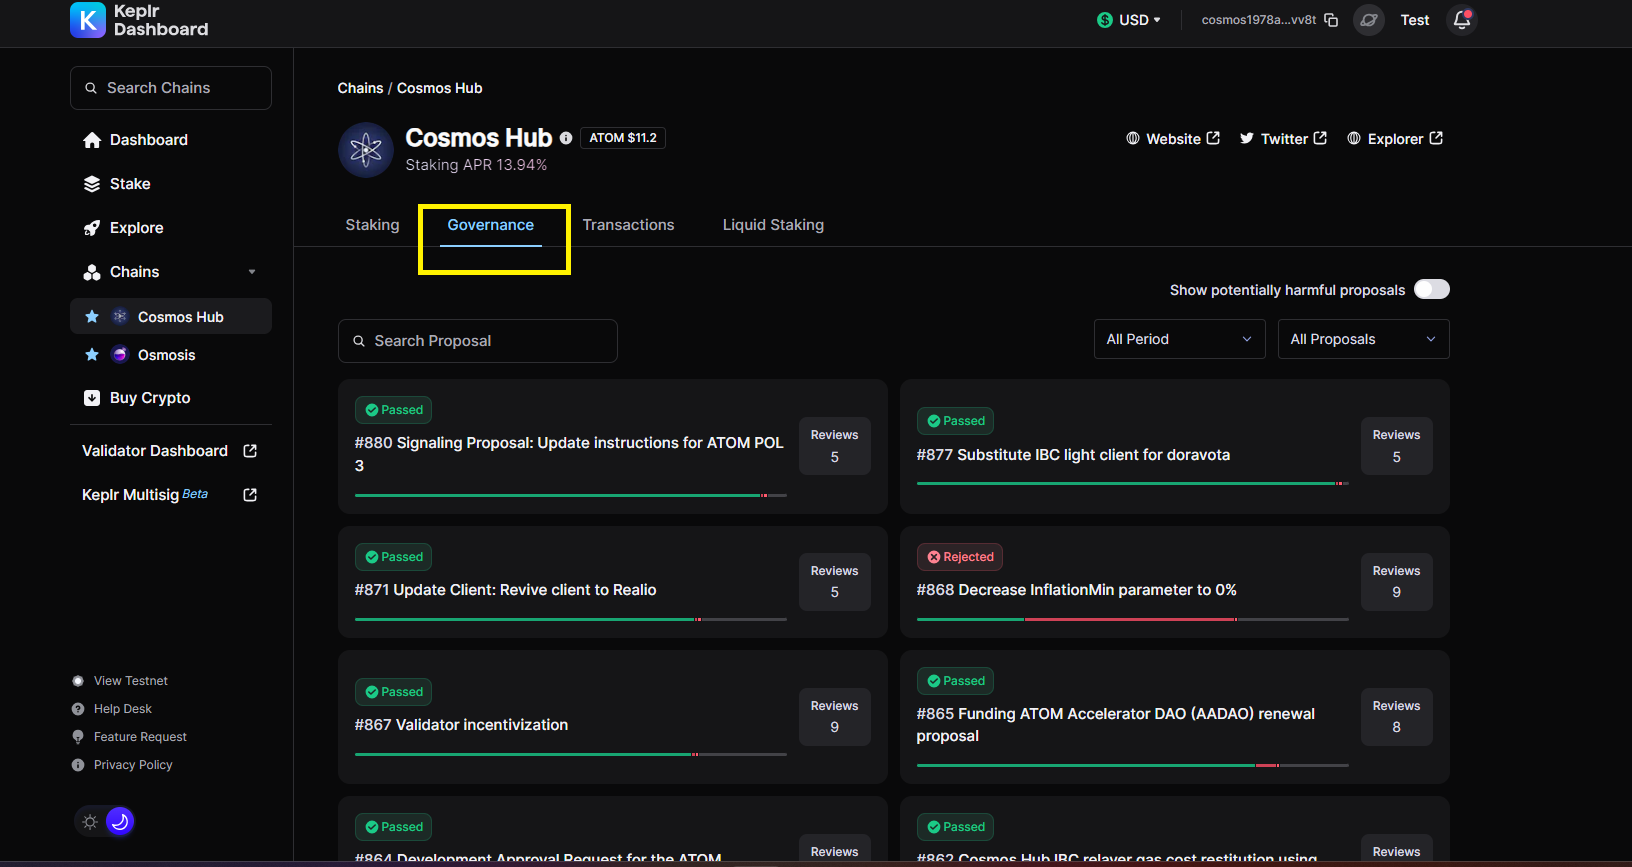The height and width of the screenshot is (867, 1632).
Task: Click the Help Desk question icon
Action: point(78,709)
